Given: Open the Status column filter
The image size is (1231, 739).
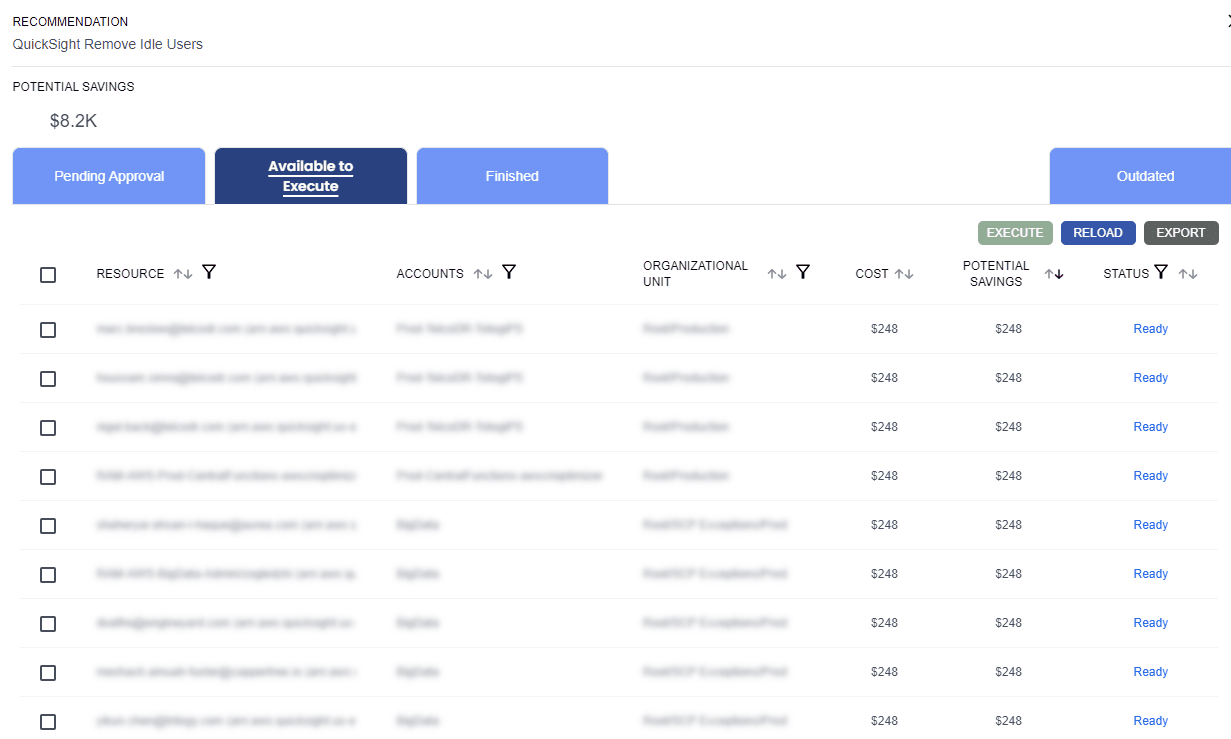Looking at the screenshot, I should point(1160,272).
